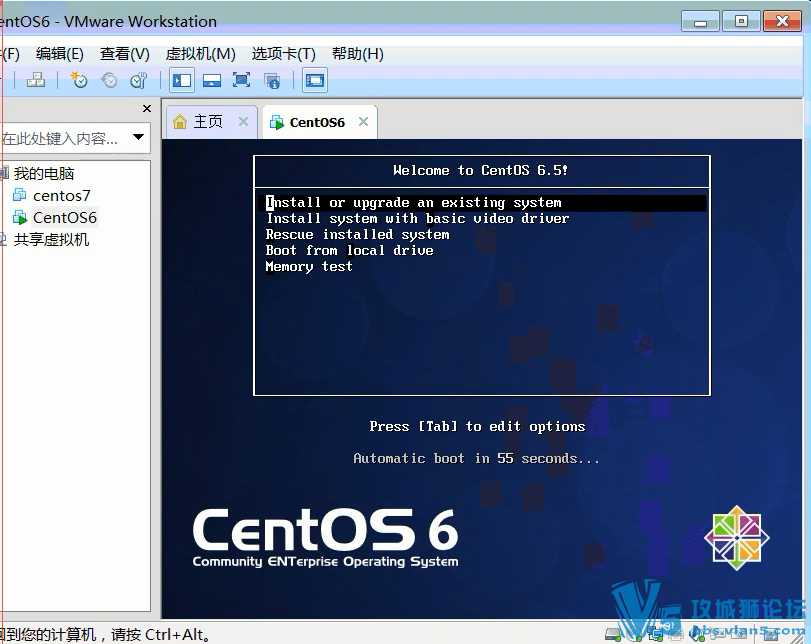
Task: Select 我的电脑 in the library tree
Action: click(43, 173)
